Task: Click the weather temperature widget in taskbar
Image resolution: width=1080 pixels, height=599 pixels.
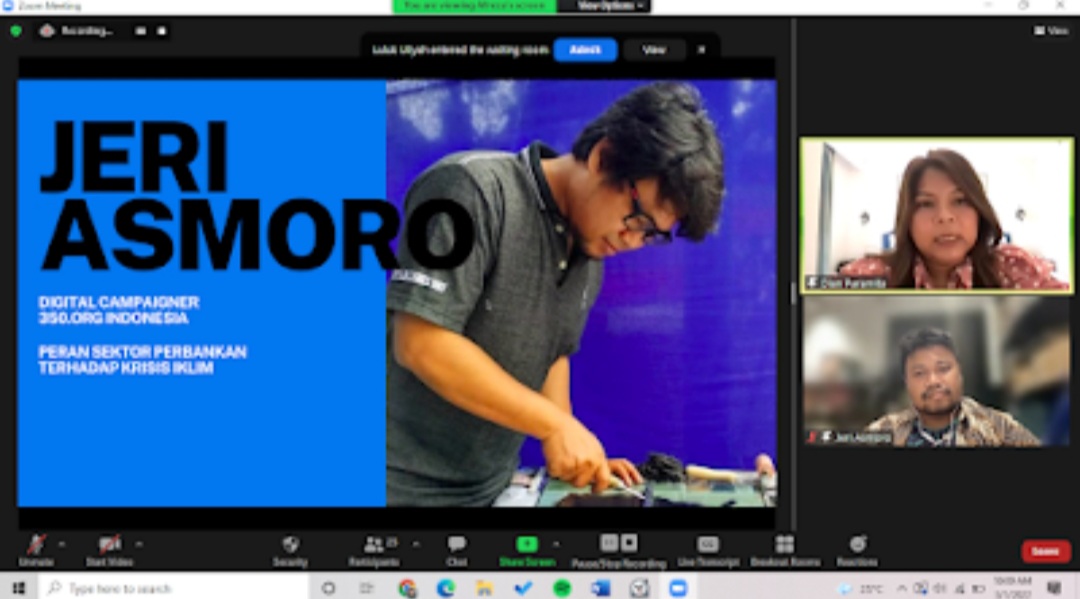Action: 861,589
